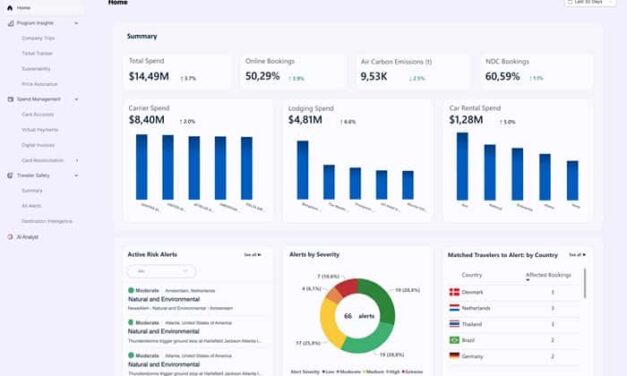Click the Program Insights chart icon
This screenshot has width=627, height=376.
coord(11,23)
